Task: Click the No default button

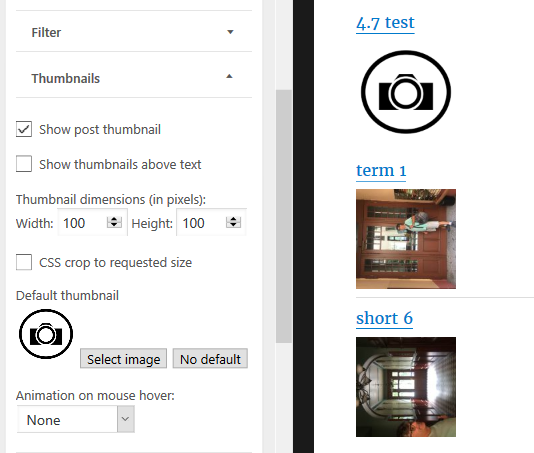Action: tap(210, 358)
